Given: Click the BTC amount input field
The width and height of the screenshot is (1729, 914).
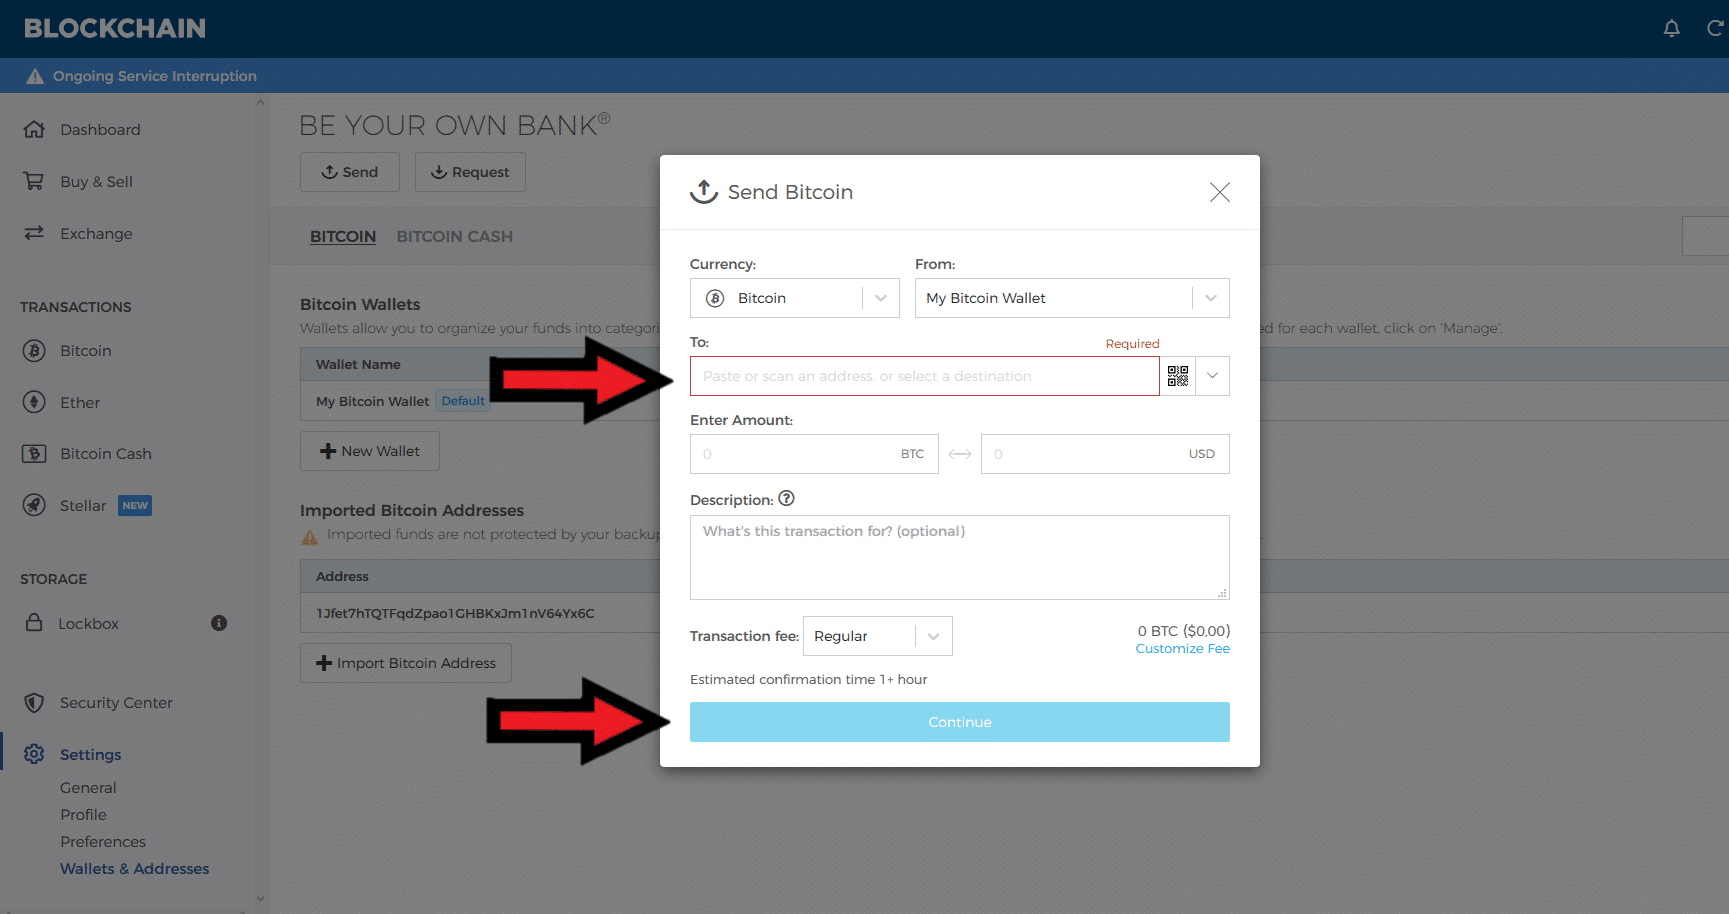Looking at the screenshot, I should (x=814, y=454).
